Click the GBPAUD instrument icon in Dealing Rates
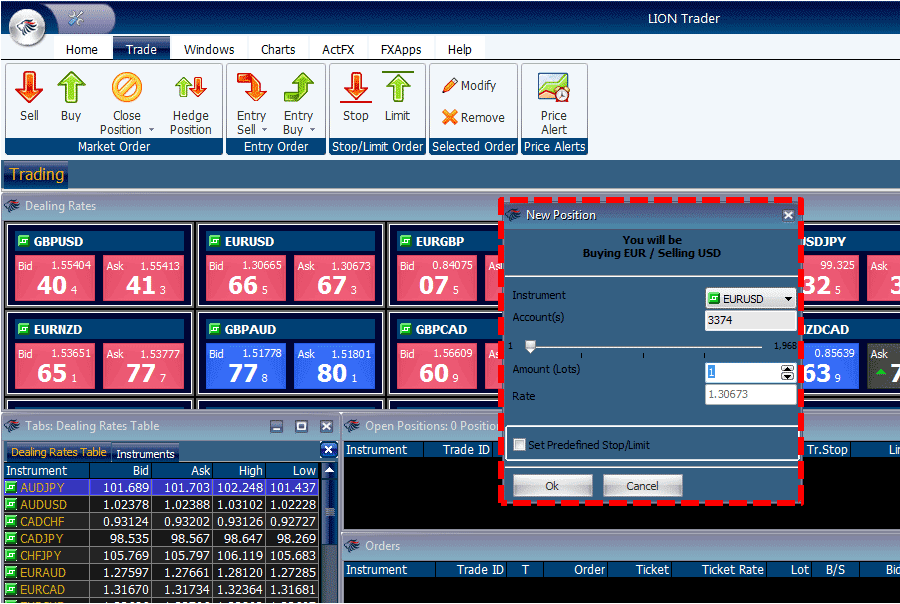Viewport: 900px width, 604px height. pos(215,329)
